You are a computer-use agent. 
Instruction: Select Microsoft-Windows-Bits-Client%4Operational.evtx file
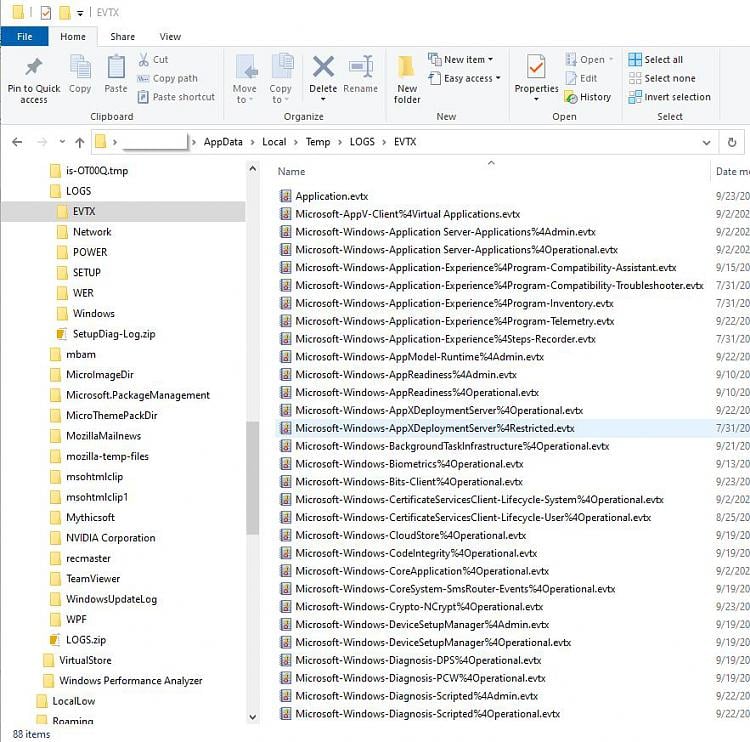click(x=409, y=482)
